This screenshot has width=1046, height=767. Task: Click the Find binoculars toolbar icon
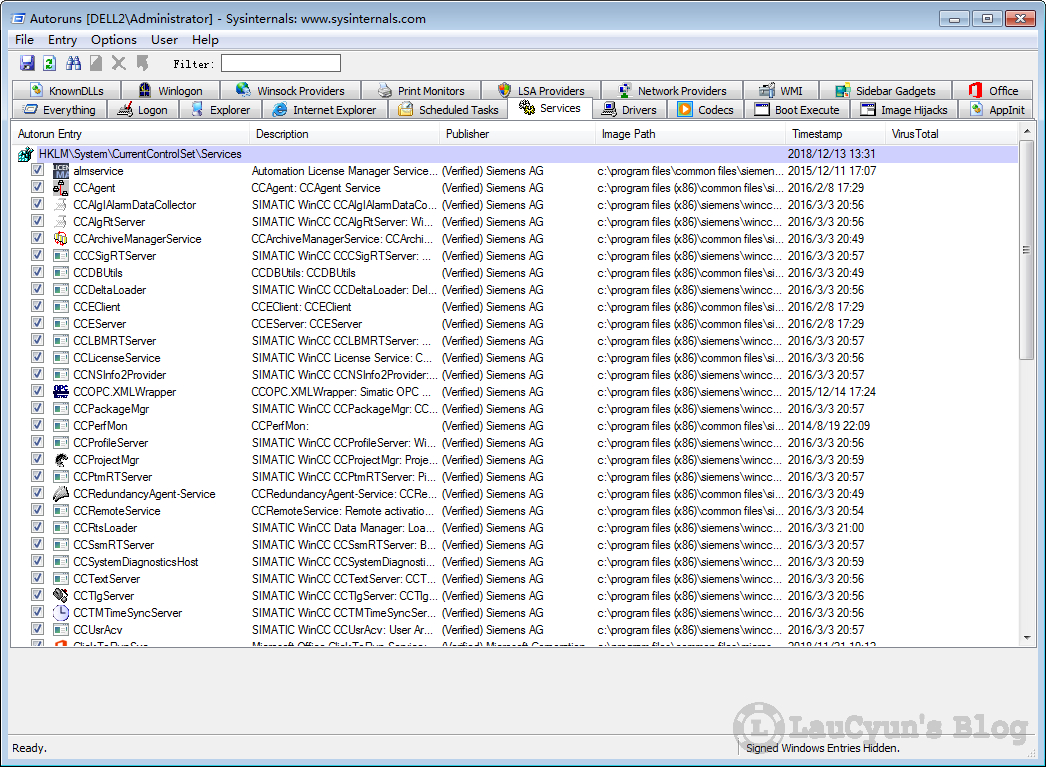tap(73, 63)
